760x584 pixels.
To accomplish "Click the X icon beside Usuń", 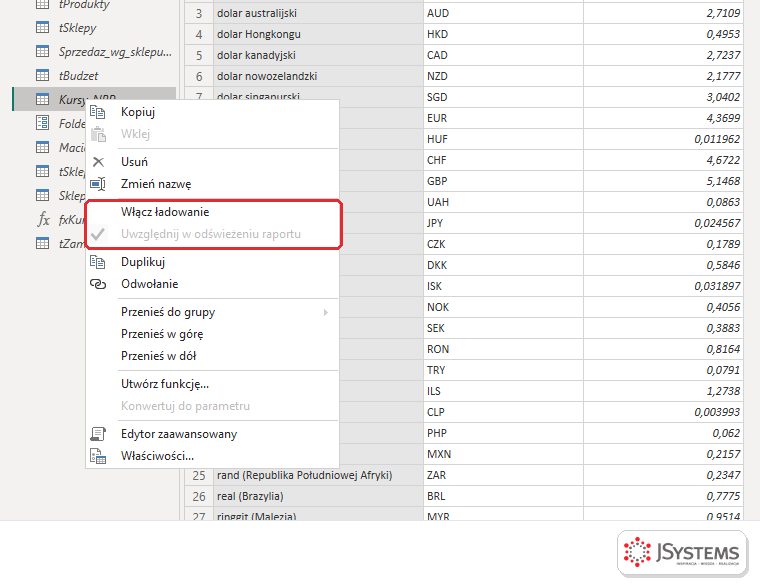I will click(98, 162).
